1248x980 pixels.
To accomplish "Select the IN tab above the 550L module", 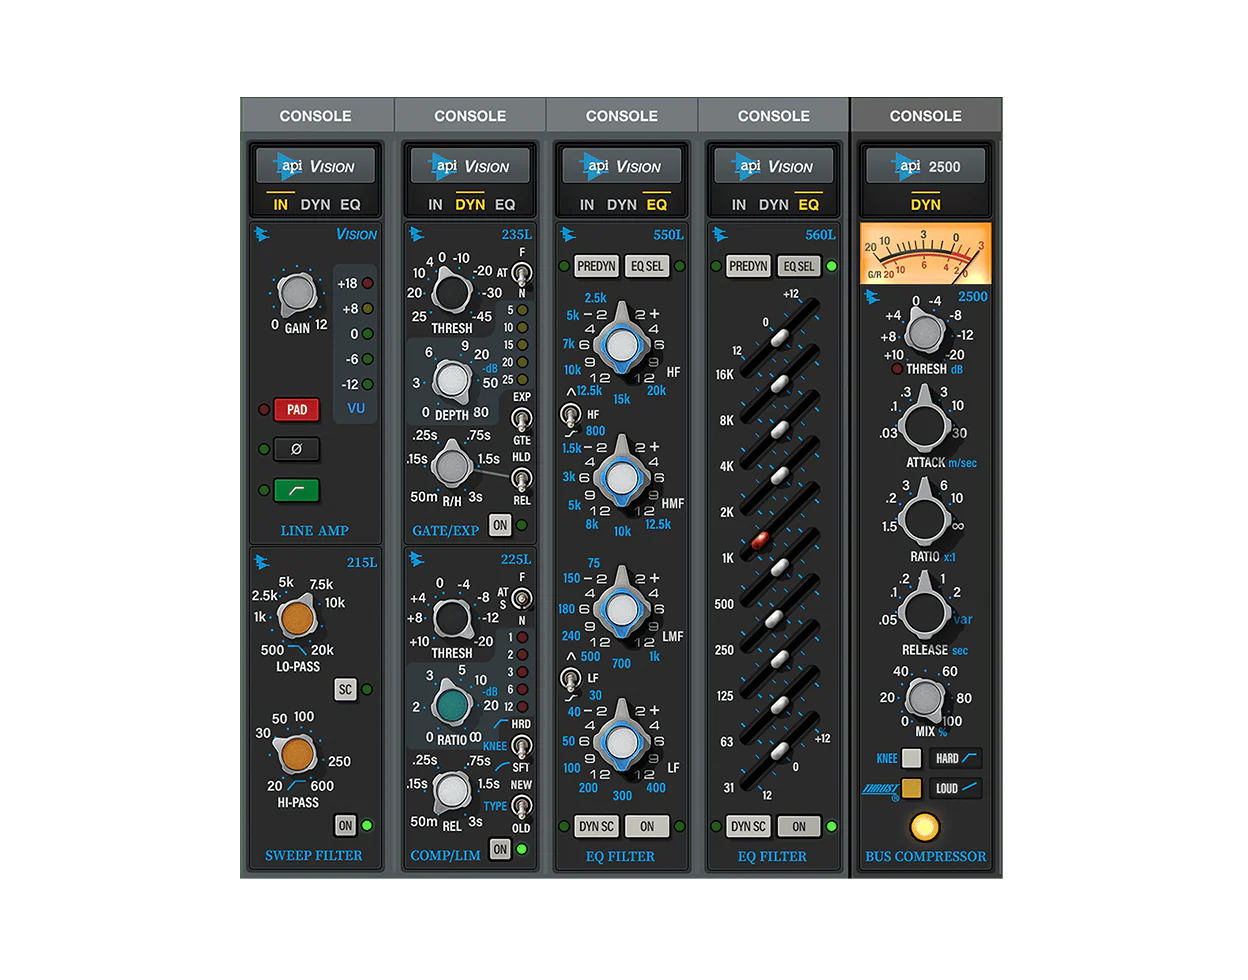I will (587, 204).
